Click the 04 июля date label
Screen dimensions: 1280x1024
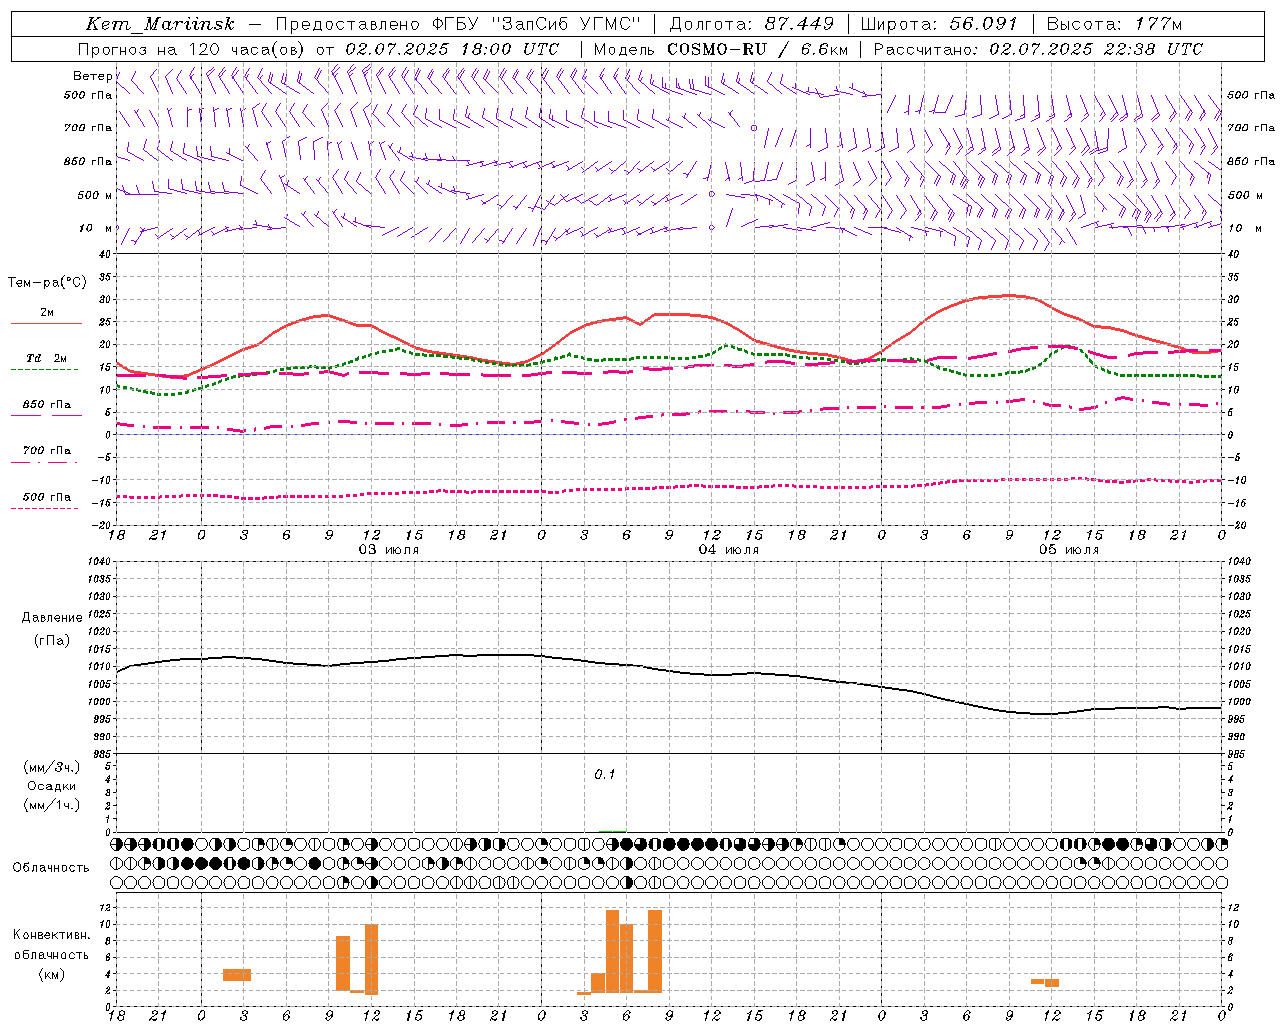[x=728, y=550]
